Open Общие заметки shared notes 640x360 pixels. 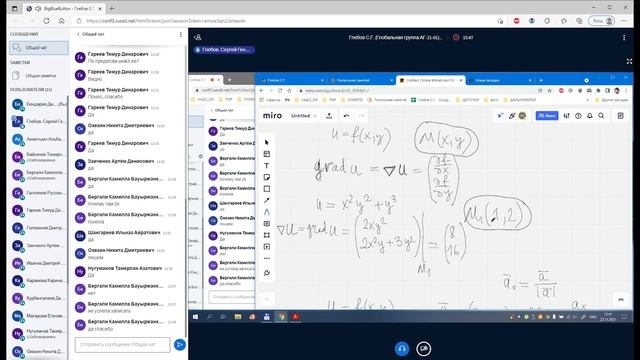coord(39,76)
